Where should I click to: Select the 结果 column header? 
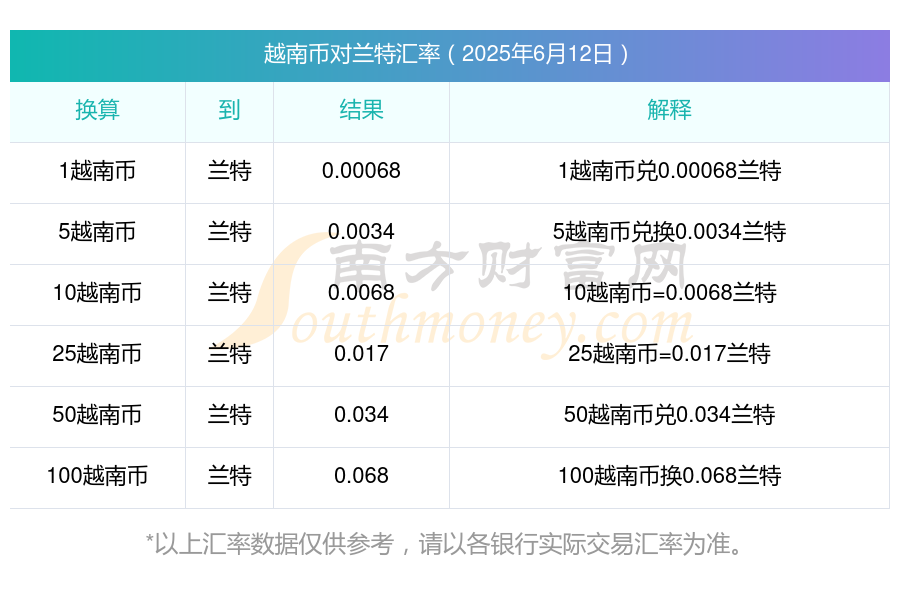point(361,110)
